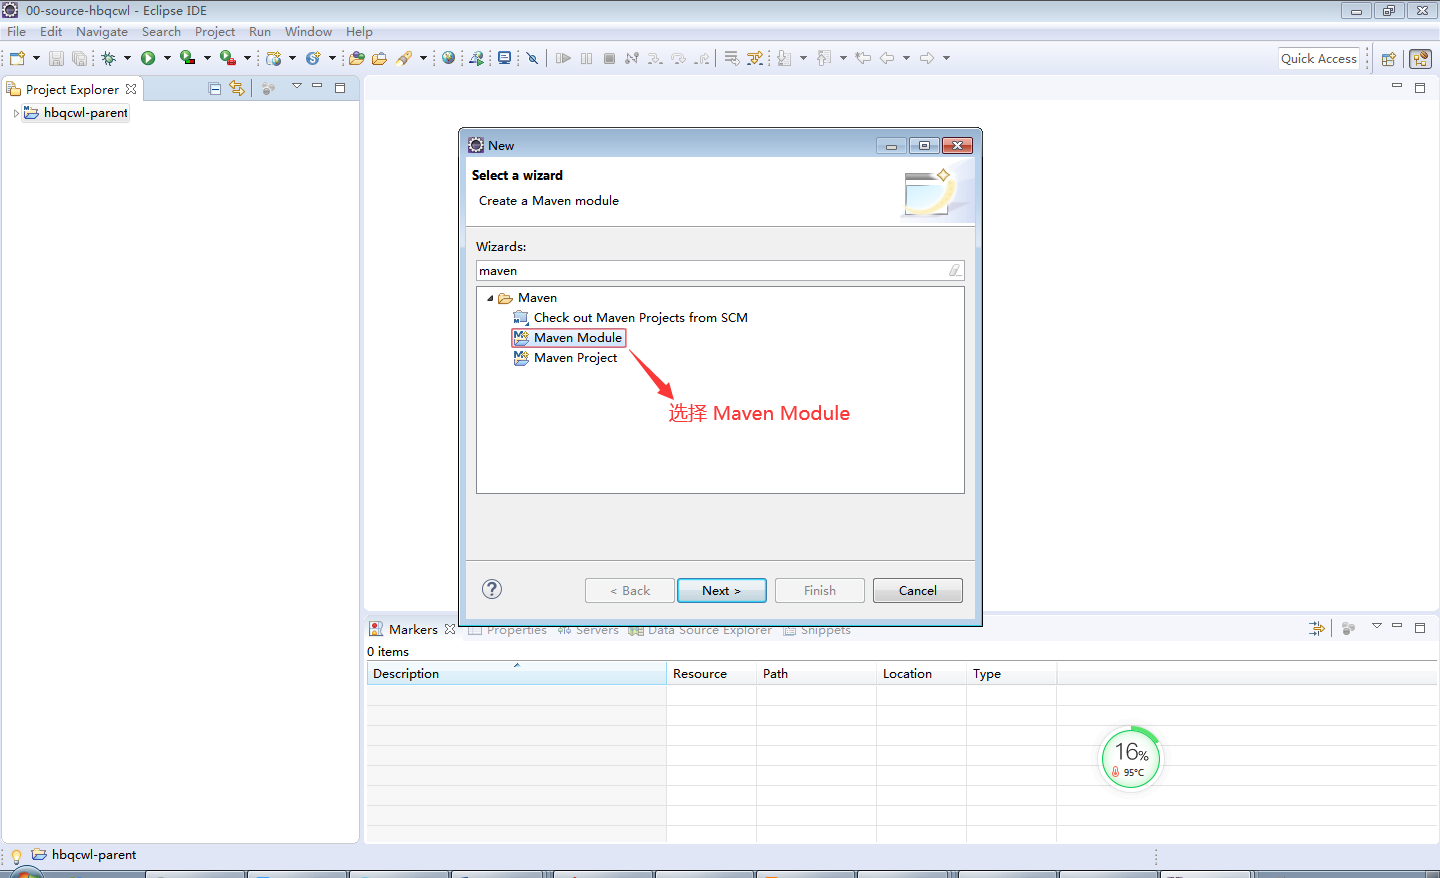Screen dimensions: 1440x878
Task: Click the Save toolbar icon
Action: [56, 58]
